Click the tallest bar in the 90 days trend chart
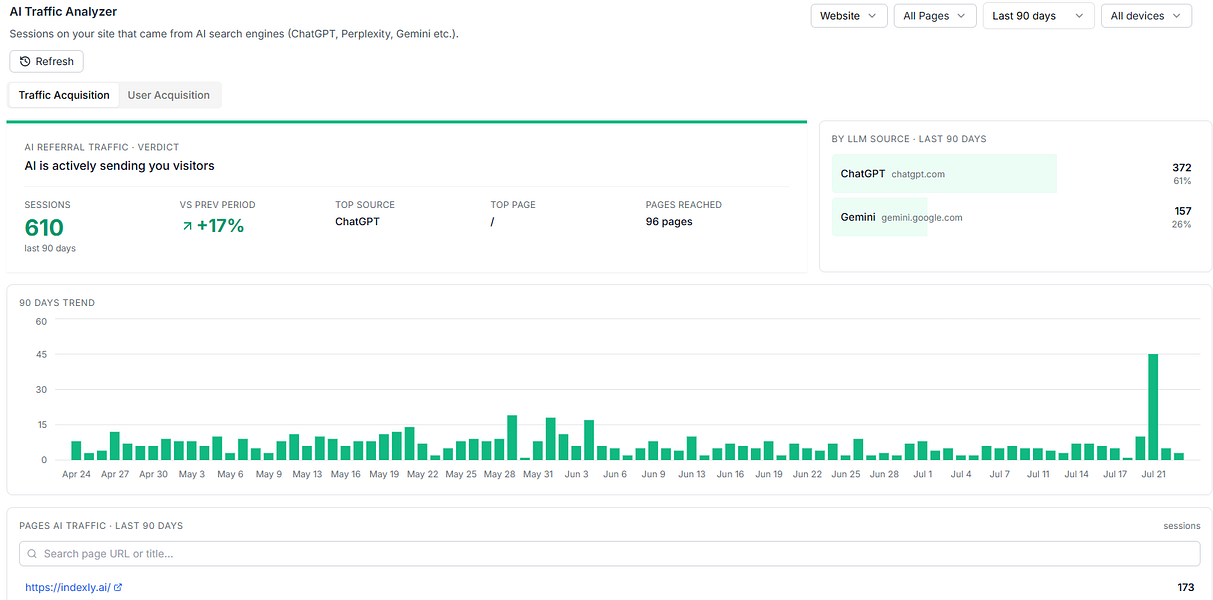Viewport: 1213px width, 600px height. click(1153, 407)
